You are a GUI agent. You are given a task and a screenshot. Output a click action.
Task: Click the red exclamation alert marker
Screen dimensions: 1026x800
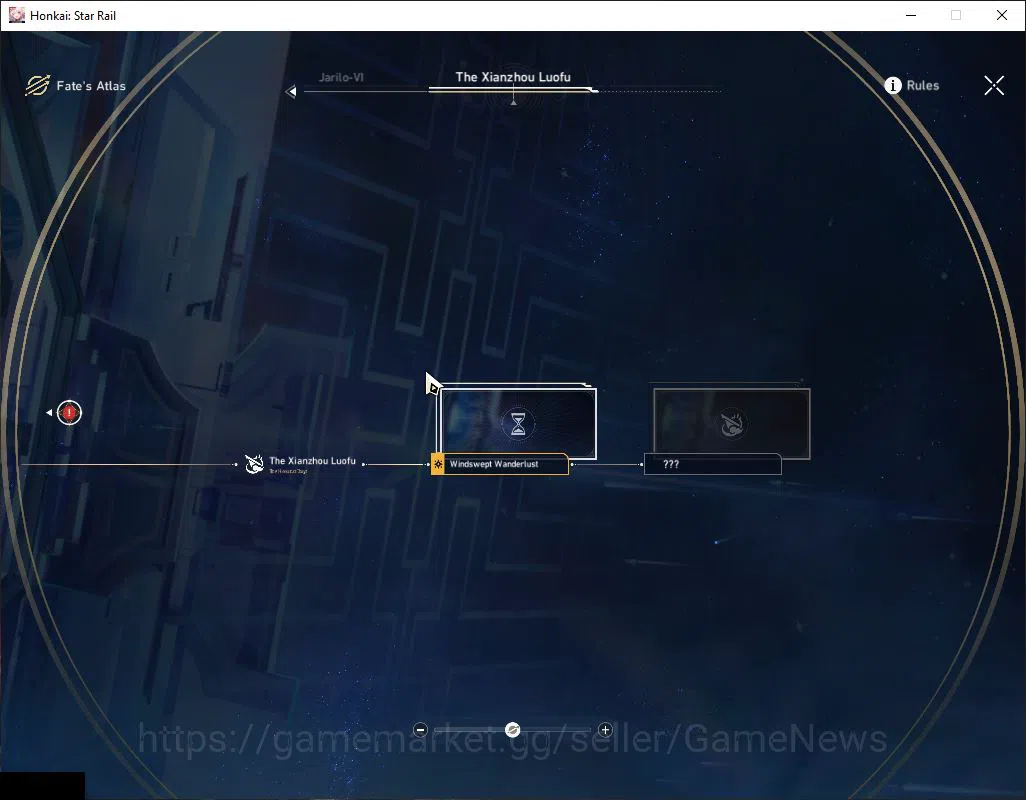(69, 413)
